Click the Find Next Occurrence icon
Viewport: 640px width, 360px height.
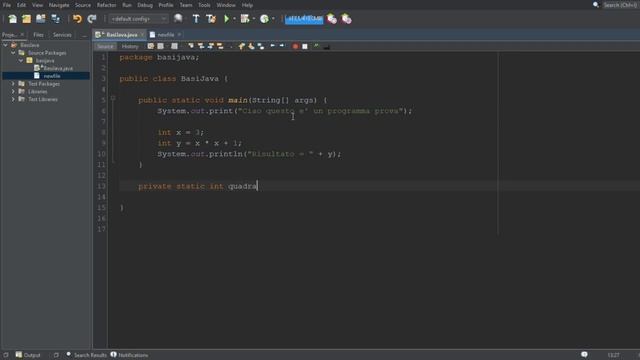click(x=211, y=46)
